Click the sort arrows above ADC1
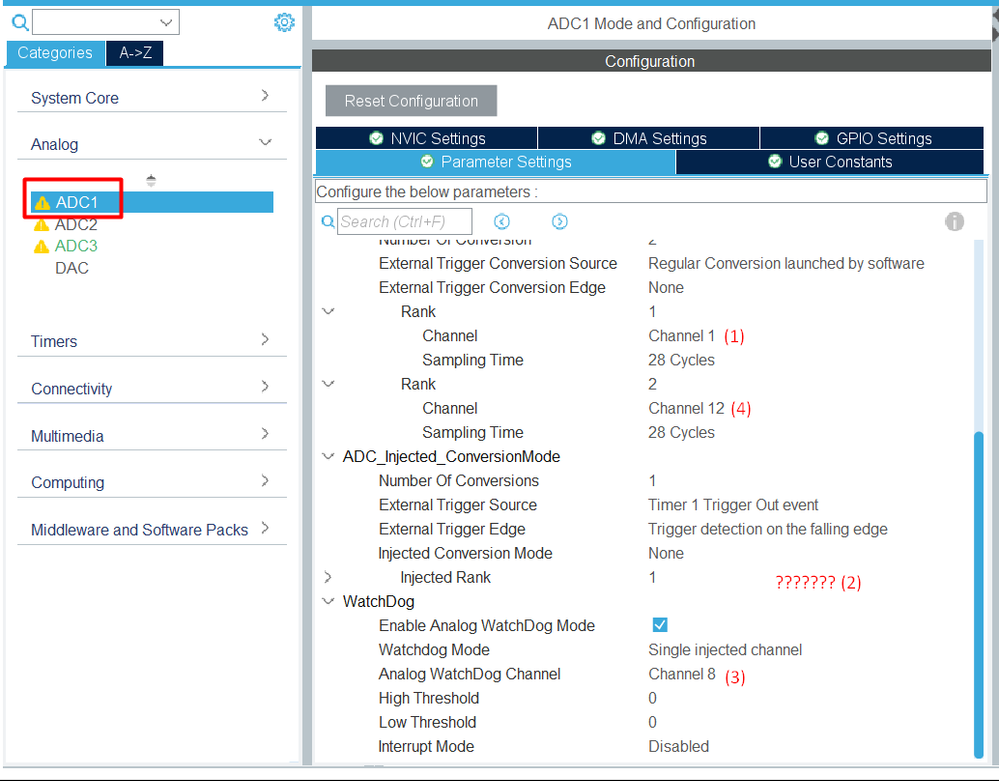This screenshot has width=999, height=781. [151, 181]
